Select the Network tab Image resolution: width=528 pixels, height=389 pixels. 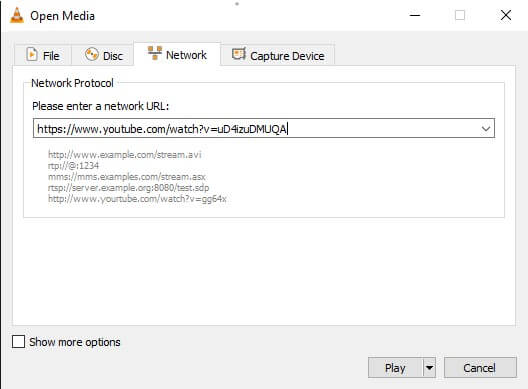[177, 54]
